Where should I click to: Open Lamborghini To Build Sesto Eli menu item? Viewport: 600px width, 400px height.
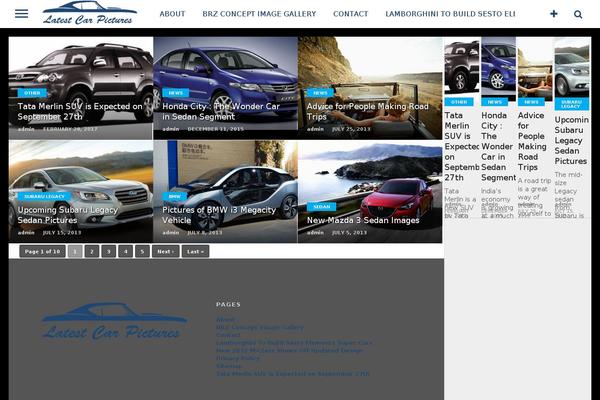pyautogui.click(x=450, y=14)
